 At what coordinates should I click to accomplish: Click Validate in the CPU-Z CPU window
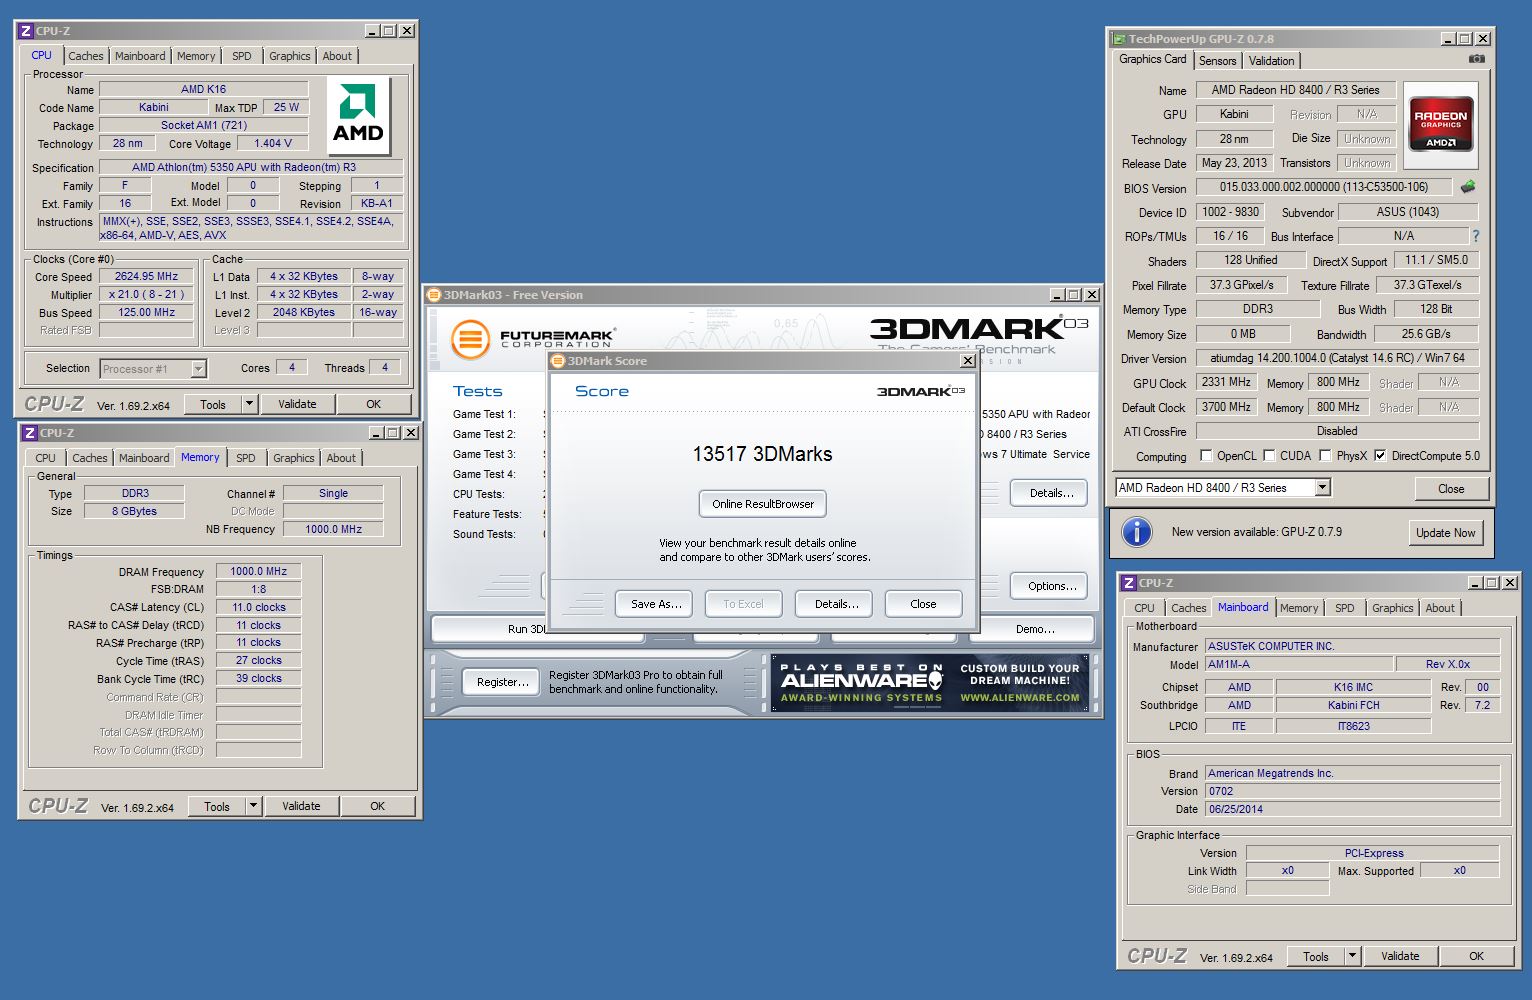tap(297, 404)
